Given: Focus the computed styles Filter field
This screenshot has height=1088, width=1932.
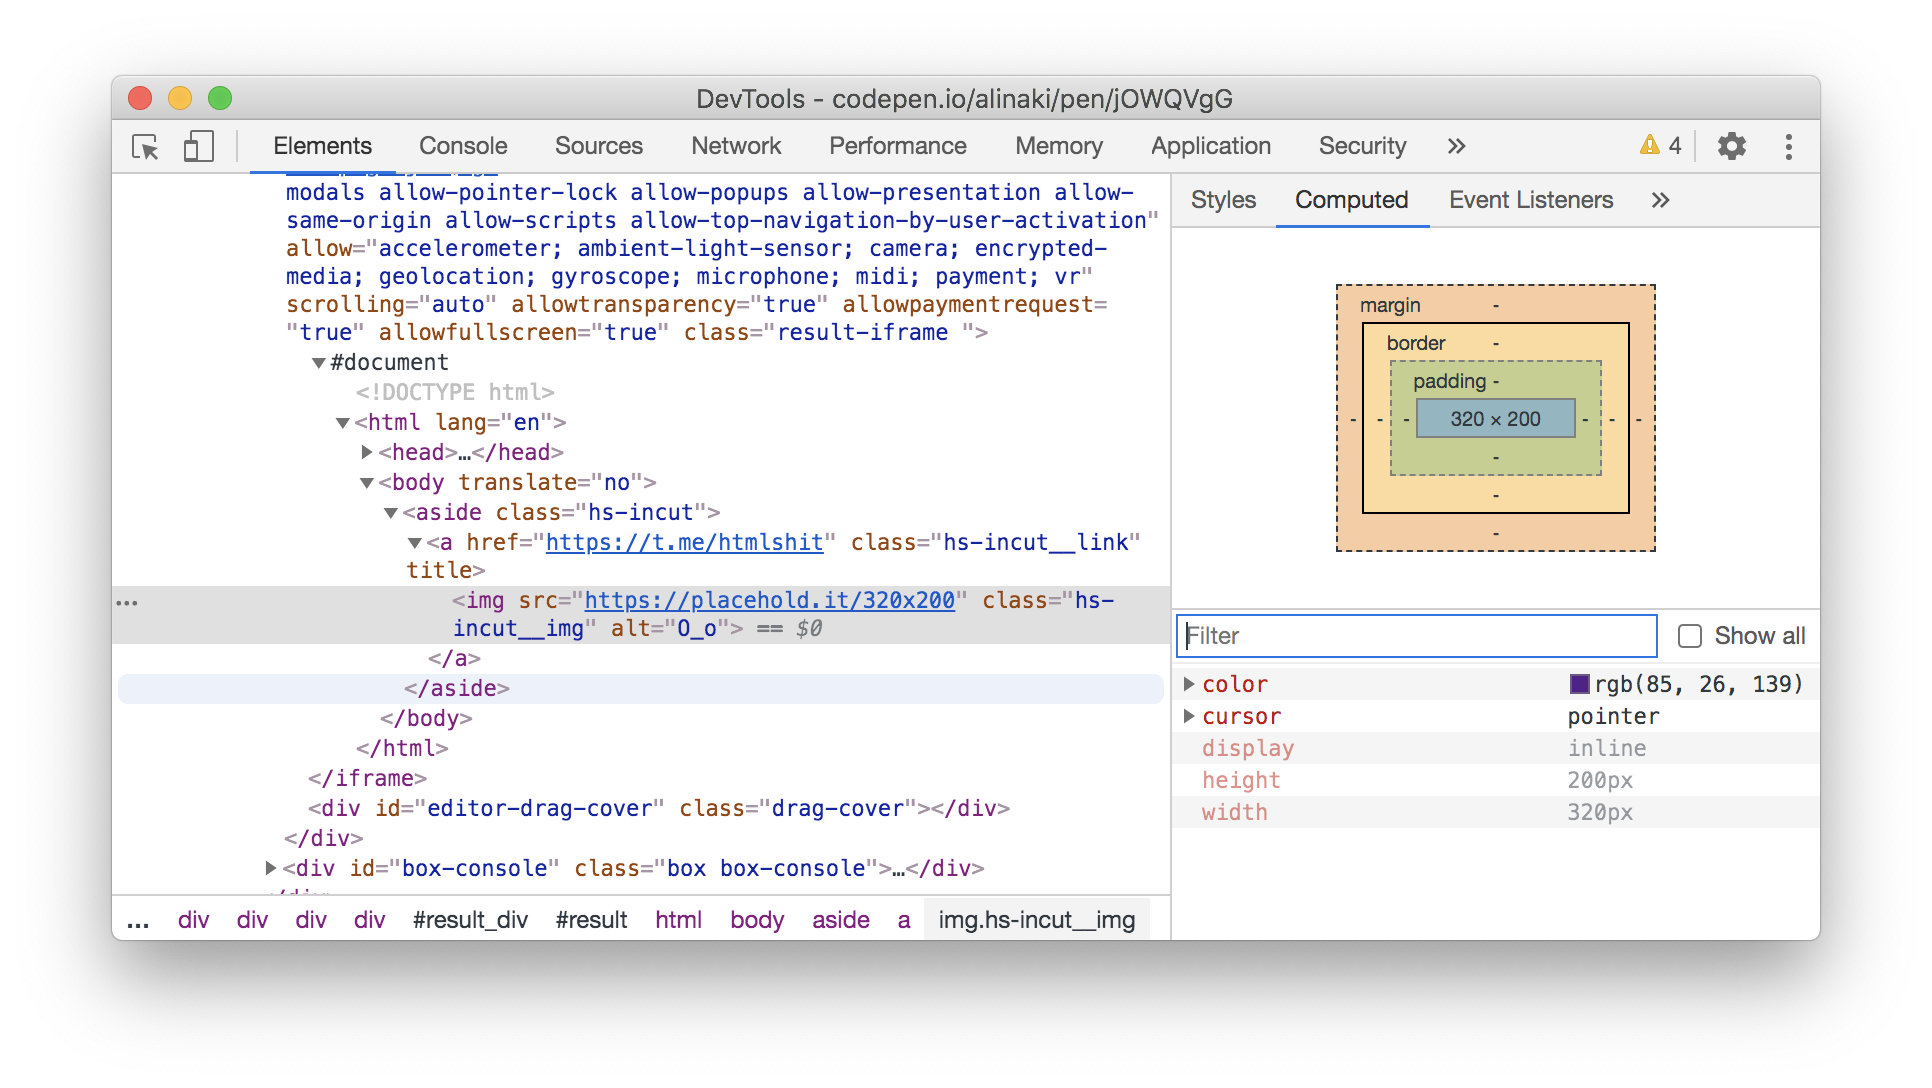Looking at the screenshot, I should (x=1415, y=636).
